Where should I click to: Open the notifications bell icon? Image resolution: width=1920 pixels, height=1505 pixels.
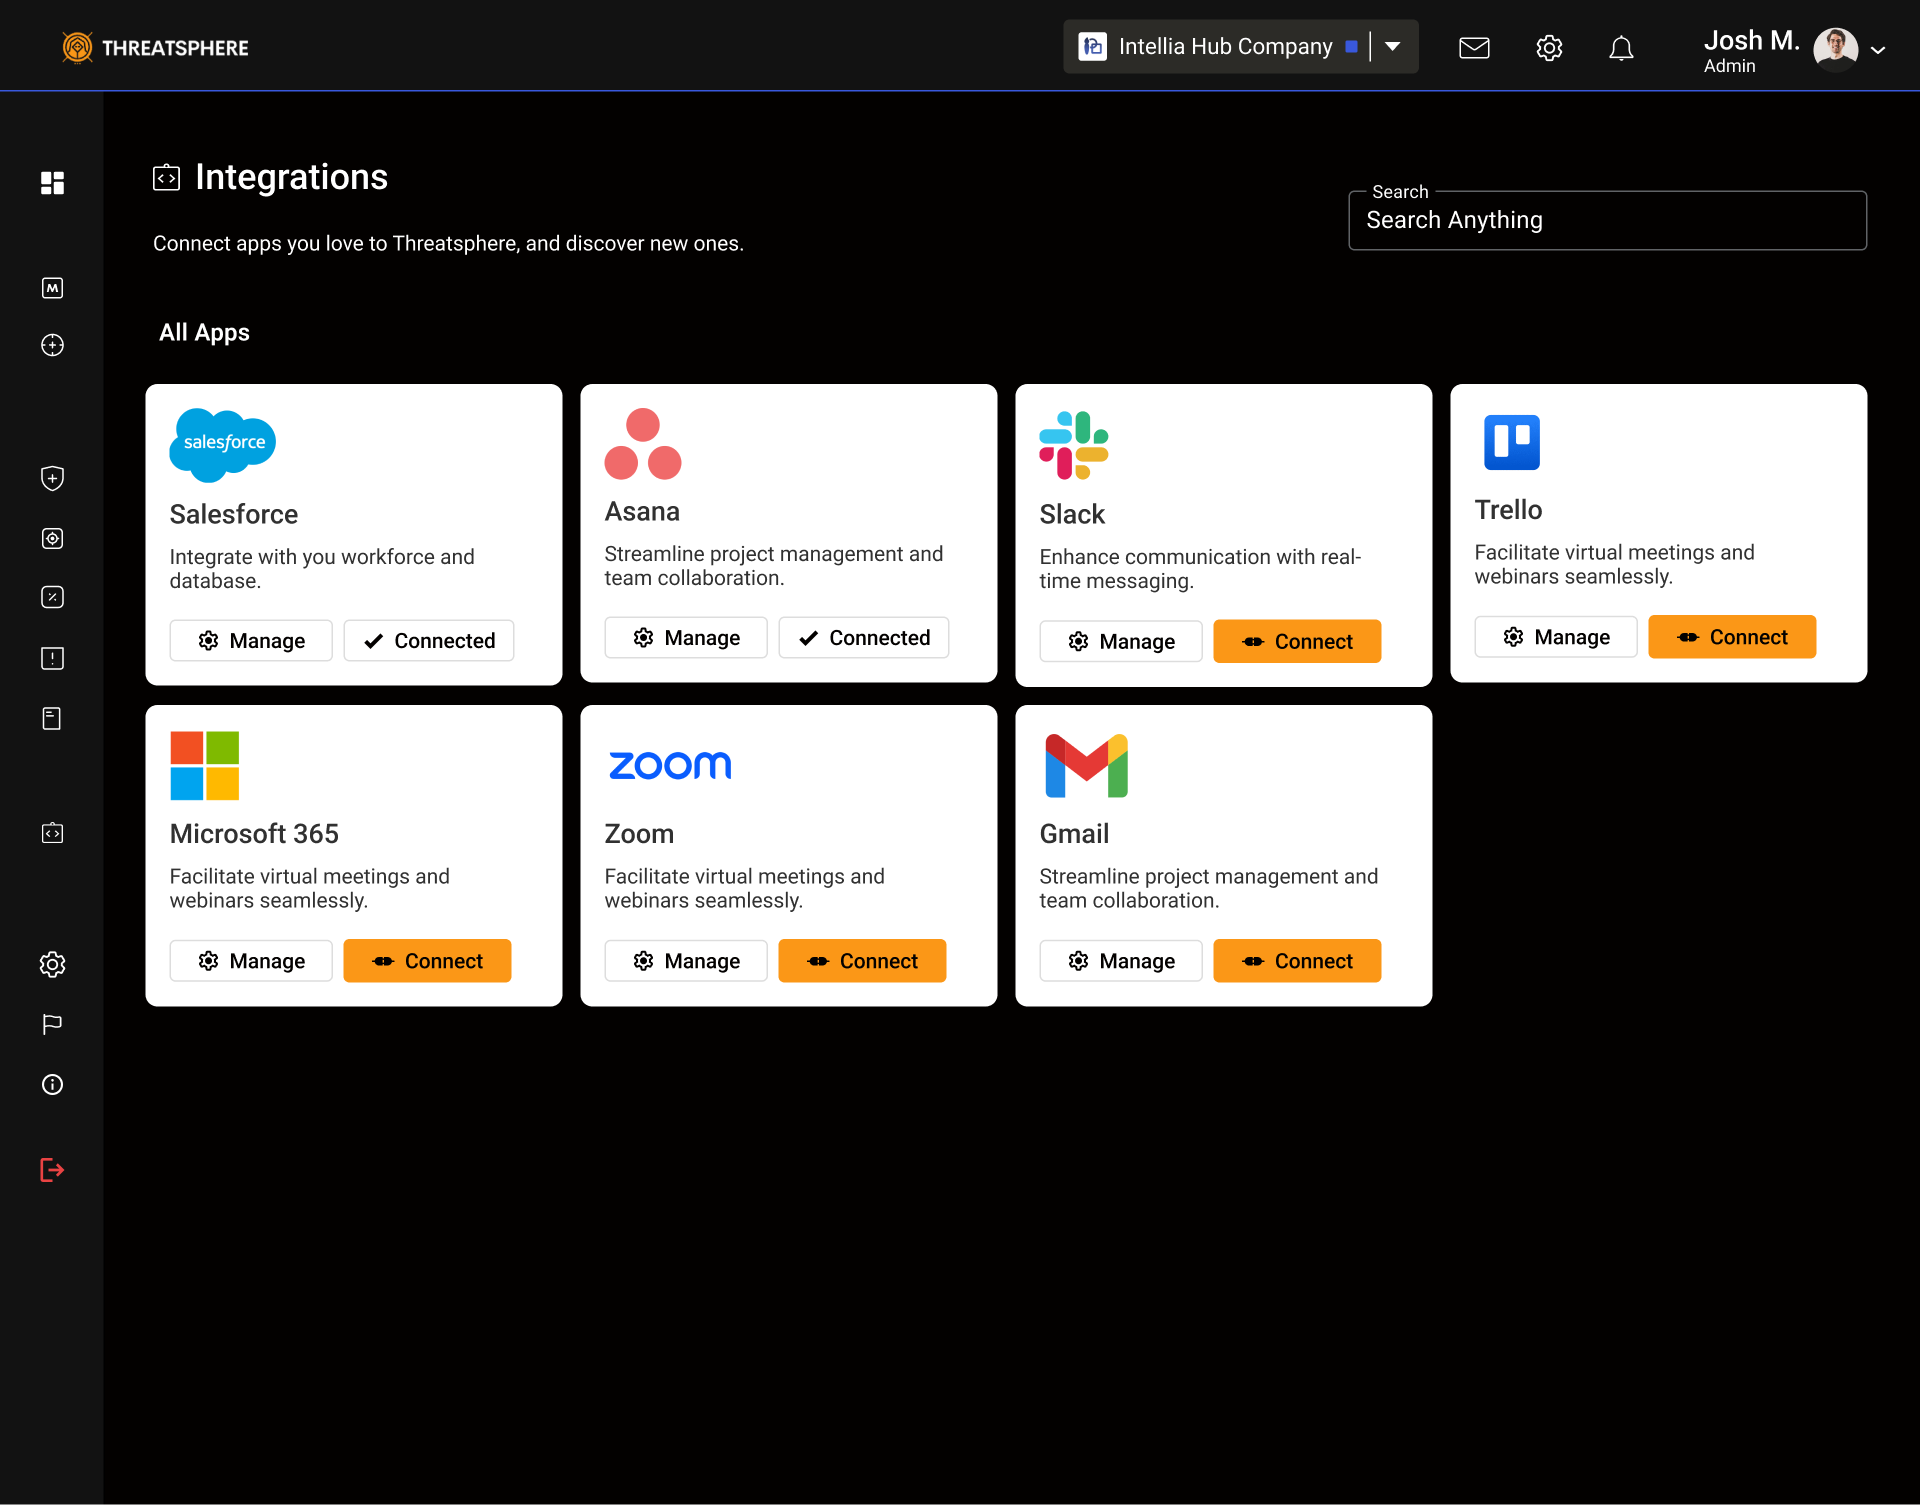tap(1621, 47)
